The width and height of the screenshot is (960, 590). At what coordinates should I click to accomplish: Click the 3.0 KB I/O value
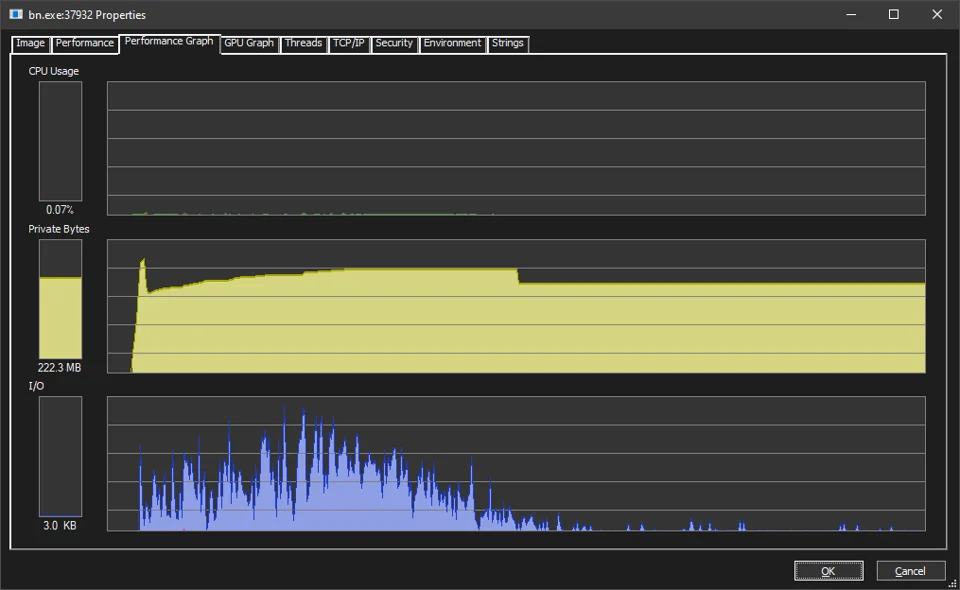point(59,526)
